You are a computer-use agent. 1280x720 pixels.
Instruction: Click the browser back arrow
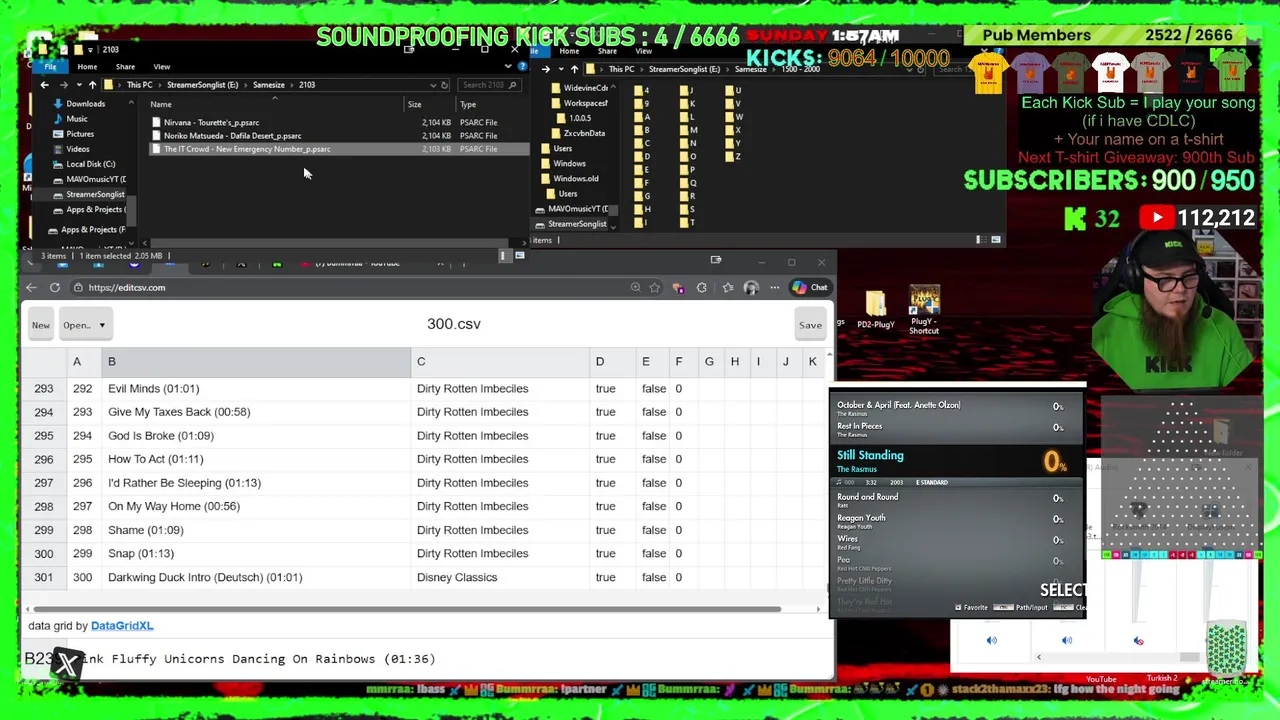click(31, 288)
